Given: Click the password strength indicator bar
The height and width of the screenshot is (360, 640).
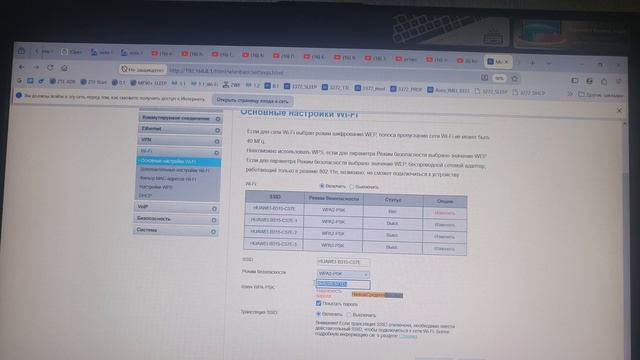Looking at the screenshot, I should pyautogui.click(x=377, y=295).
